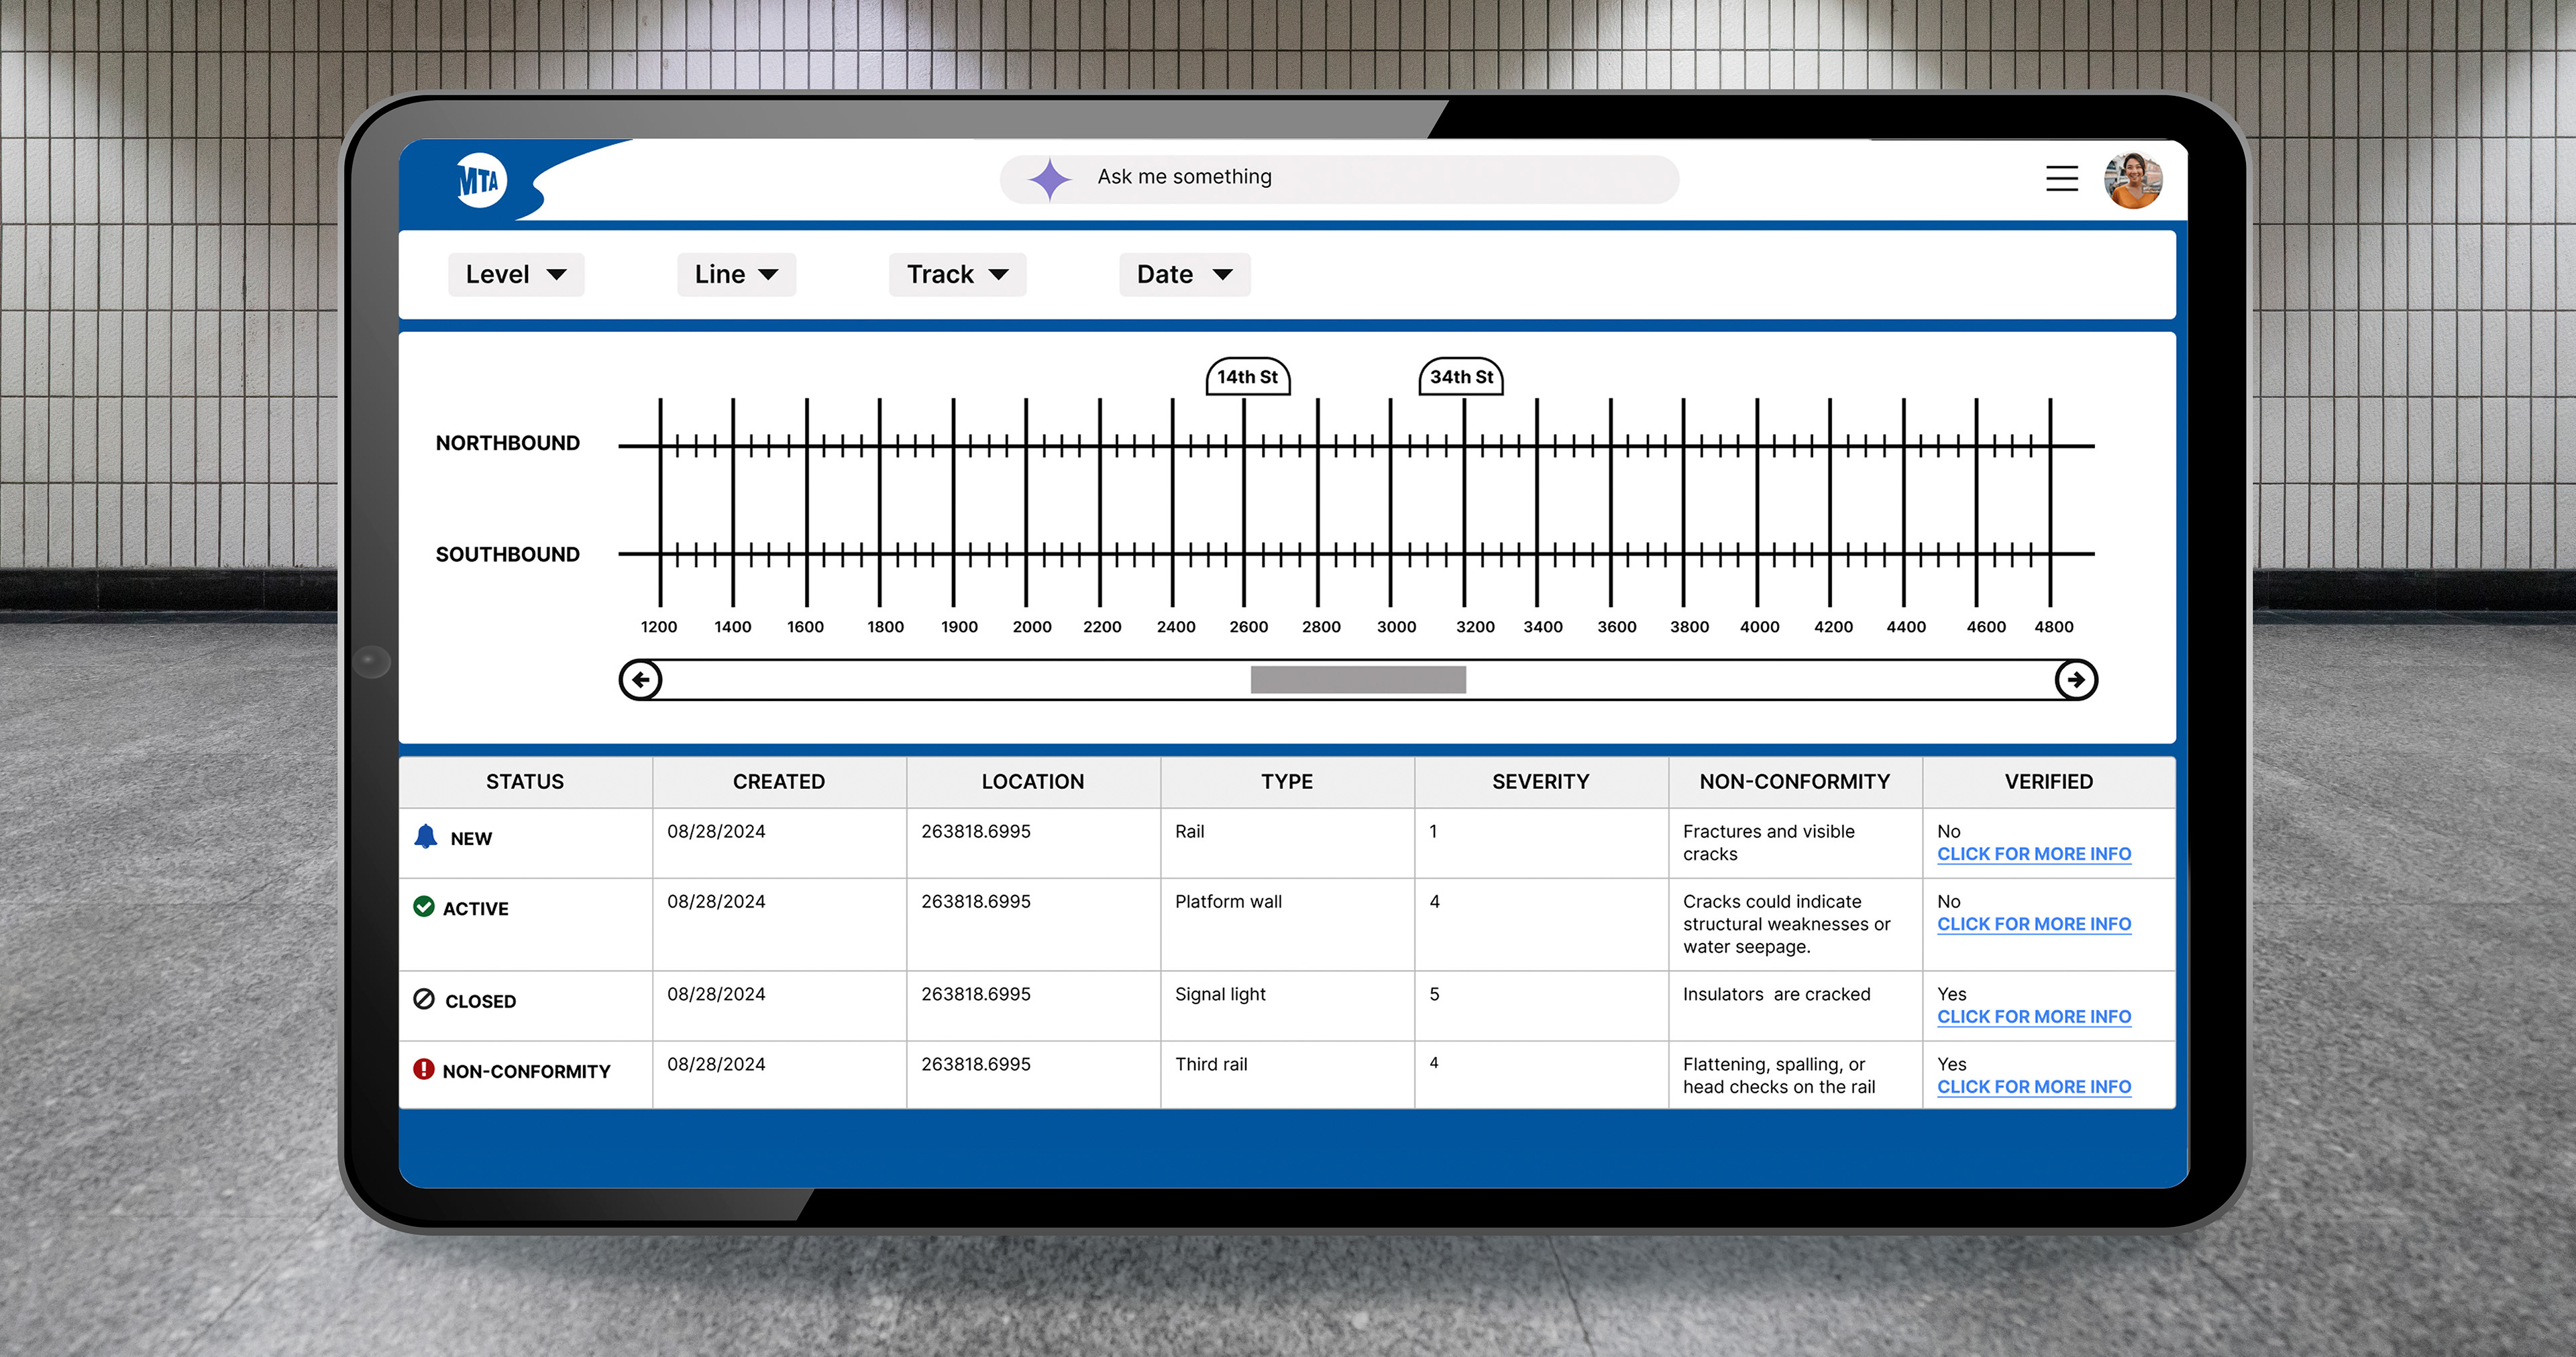Open the user profile avatar
This screenshot has height=1357, width=2576.
point(2133,180)
